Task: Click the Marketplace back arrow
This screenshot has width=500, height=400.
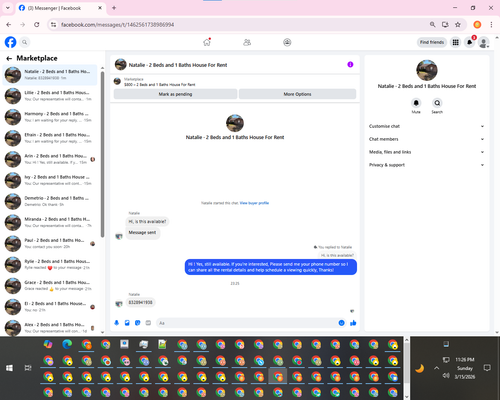Action: (9, 58)
